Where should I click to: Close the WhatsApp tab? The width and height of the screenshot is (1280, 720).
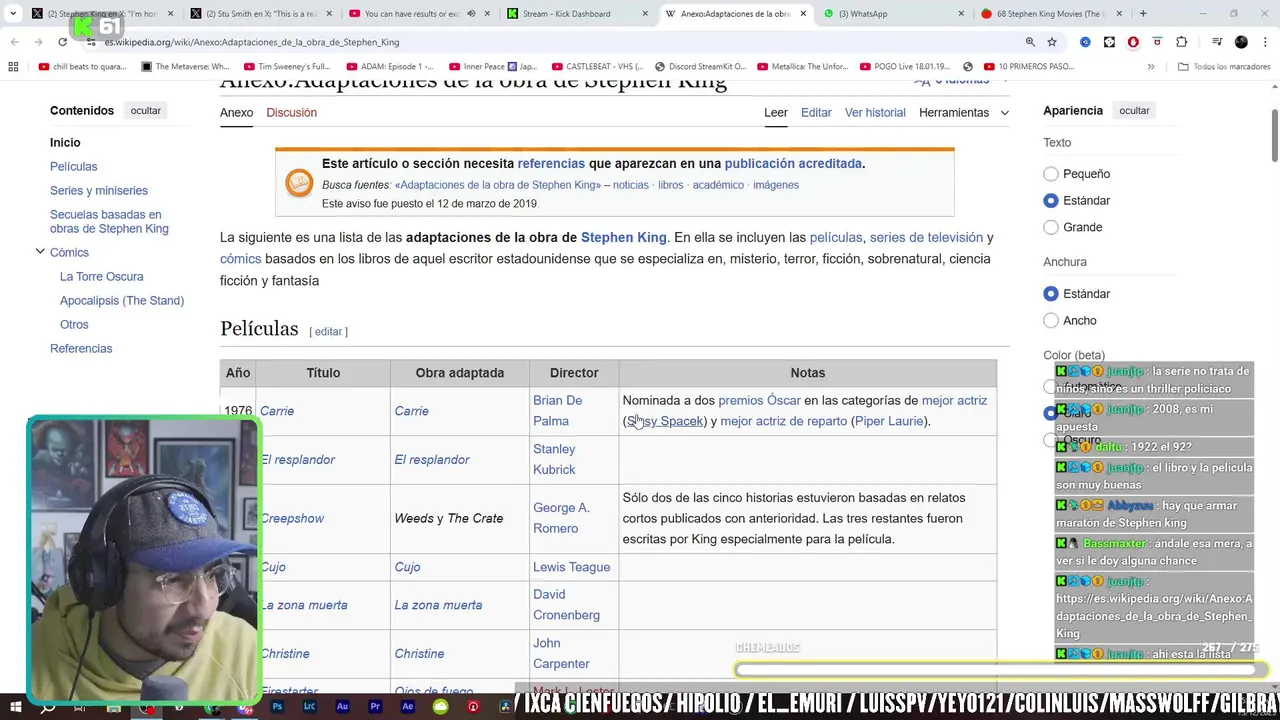point(962,14)
